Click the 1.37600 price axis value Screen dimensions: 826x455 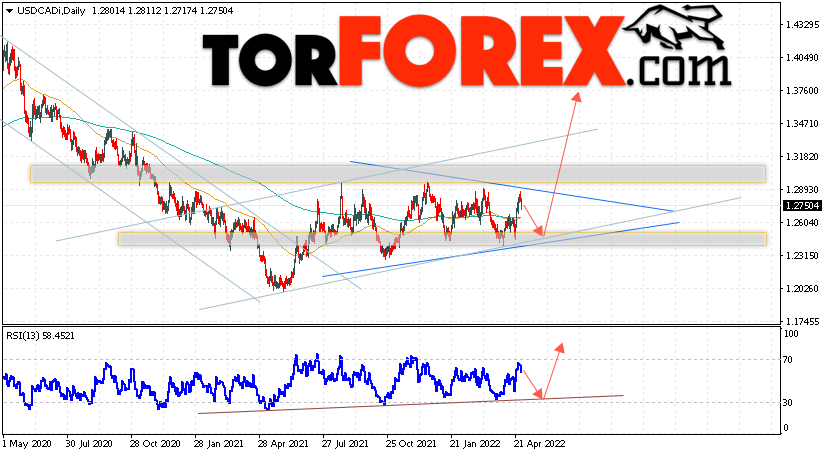(x=801, y=91)
